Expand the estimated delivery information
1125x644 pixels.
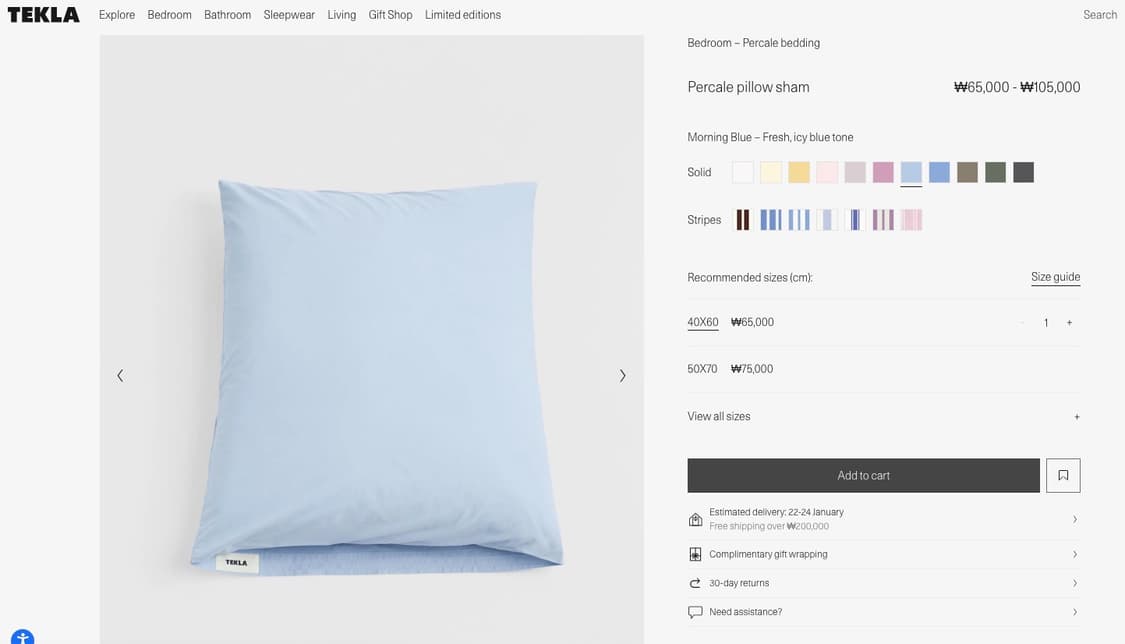pyautogui.click(x=1074, y=519)
